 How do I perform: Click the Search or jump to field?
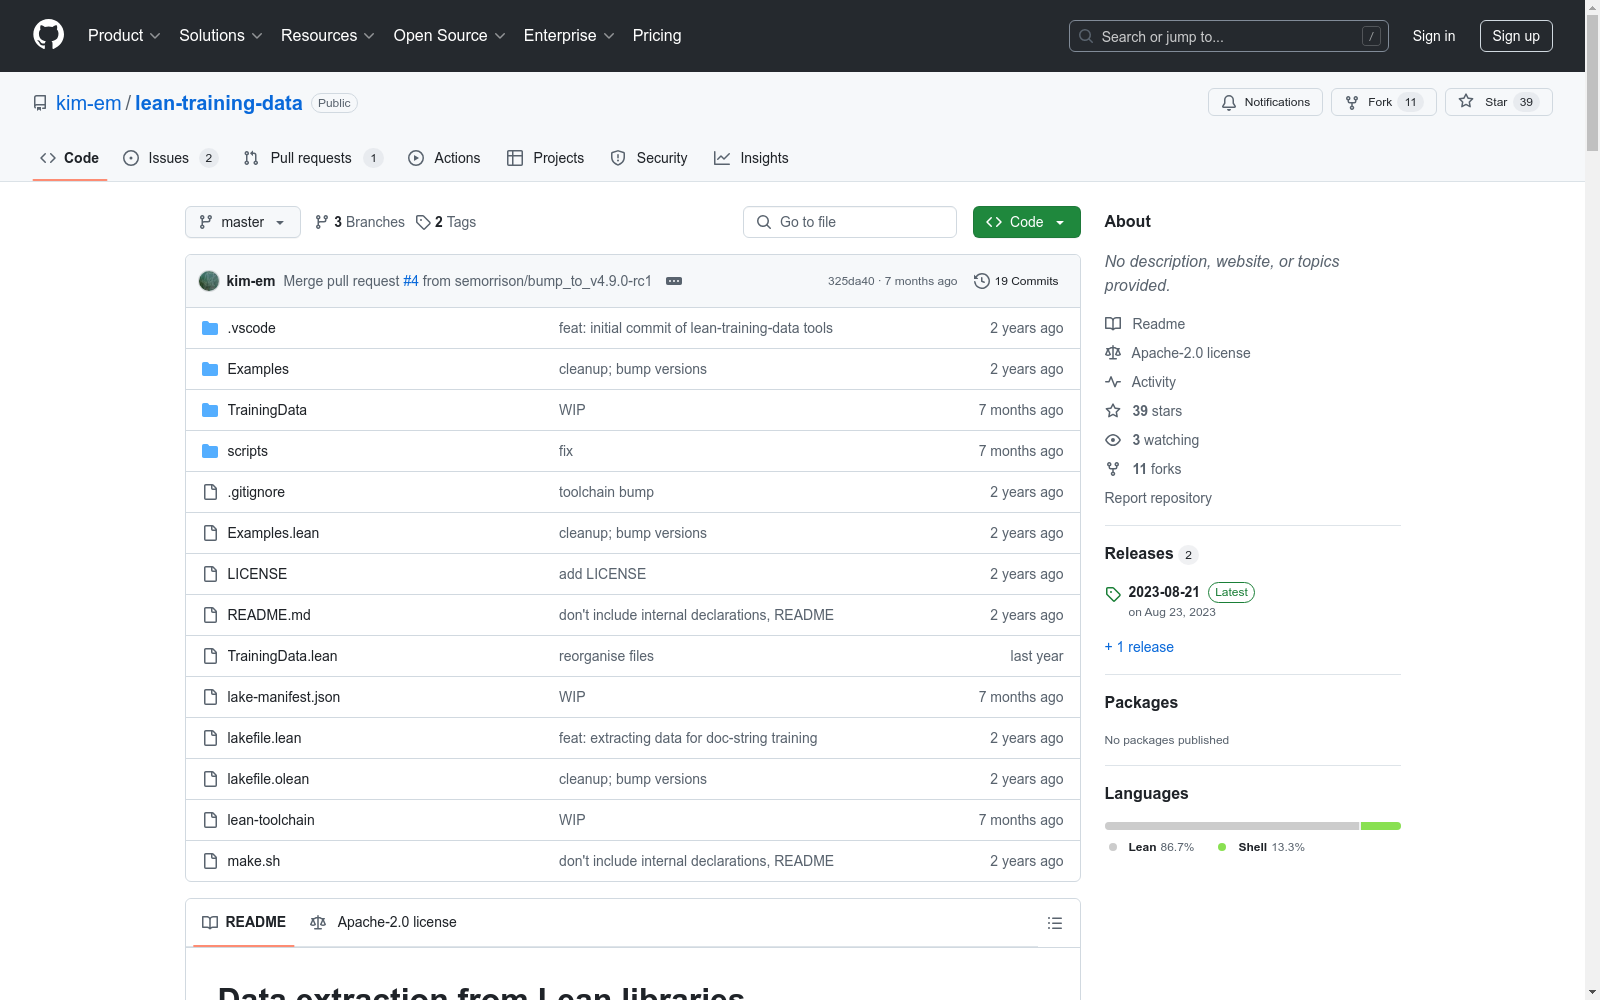(x=1229, y=36)
